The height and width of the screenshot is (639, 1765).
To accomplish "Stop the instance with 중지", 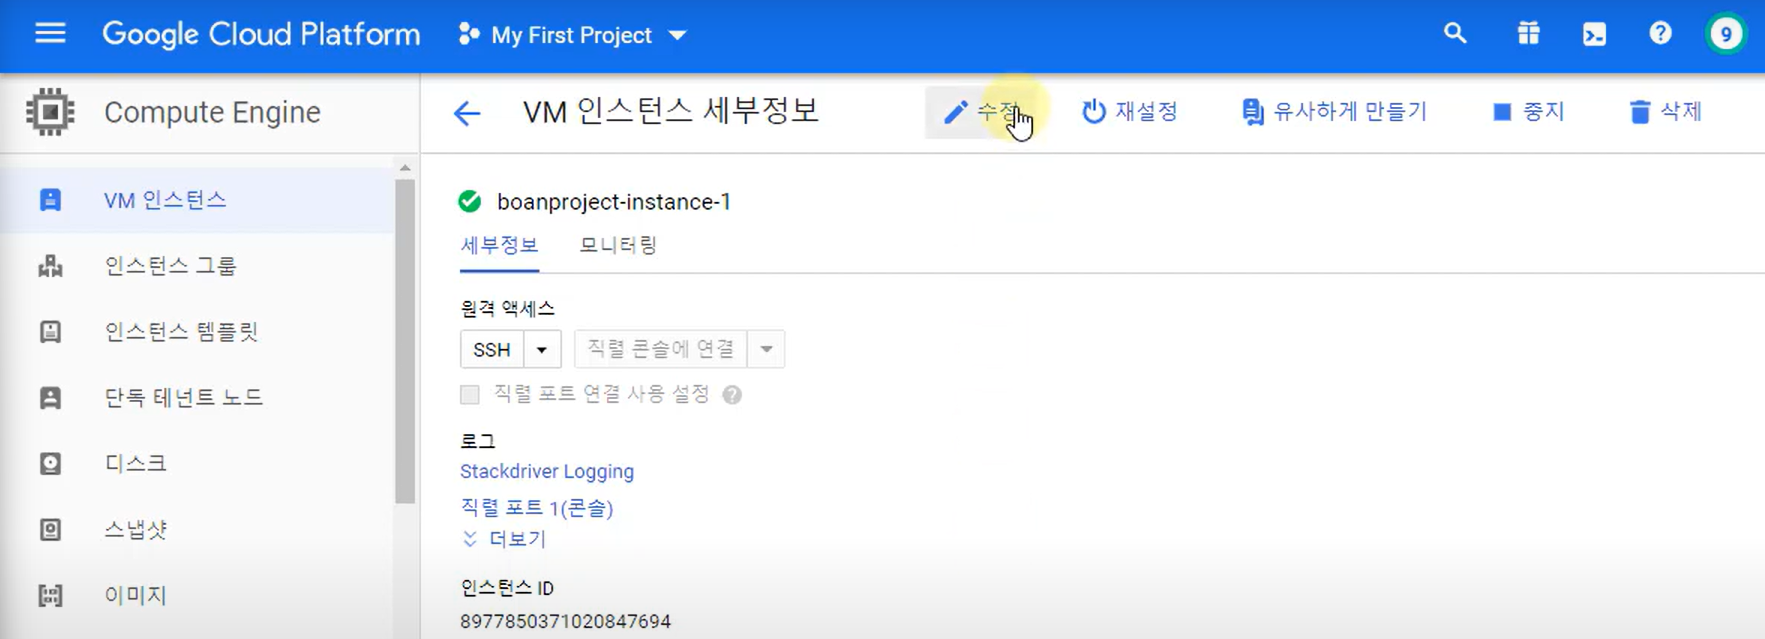I will pos(1528,112).
